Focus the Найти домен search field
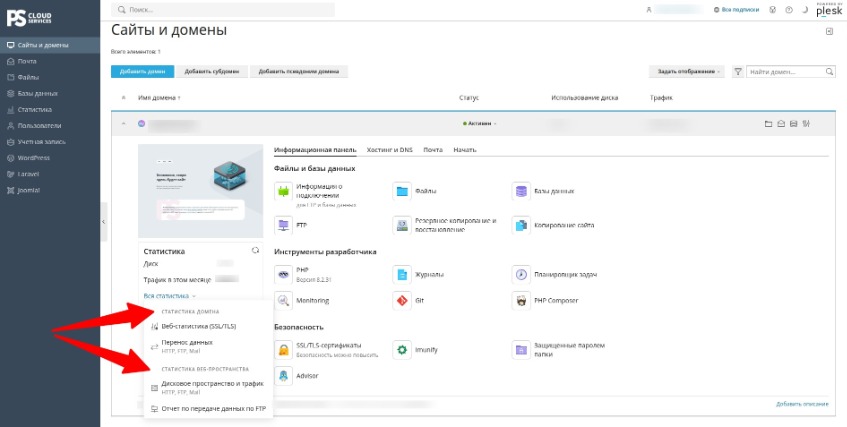Screen dimensions: 847x427 point(790,71)
